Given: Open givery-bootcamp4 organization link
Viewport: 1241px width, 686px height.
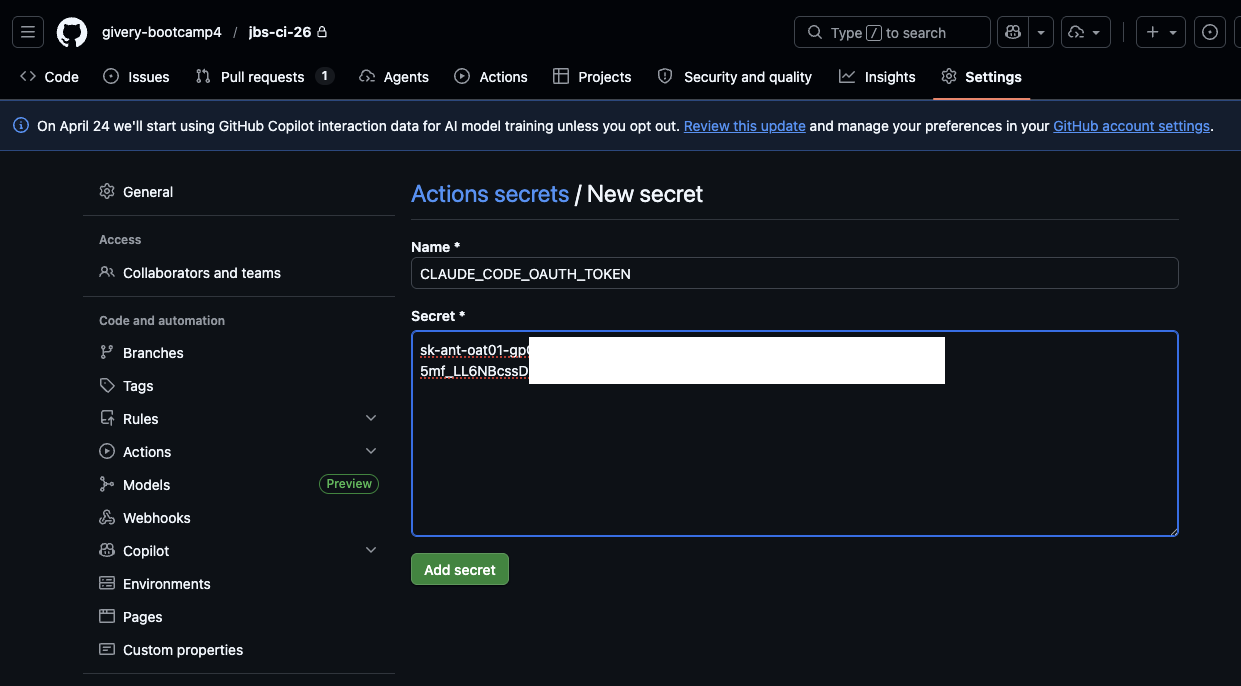Looking at the screenshot, I should 161,32.
